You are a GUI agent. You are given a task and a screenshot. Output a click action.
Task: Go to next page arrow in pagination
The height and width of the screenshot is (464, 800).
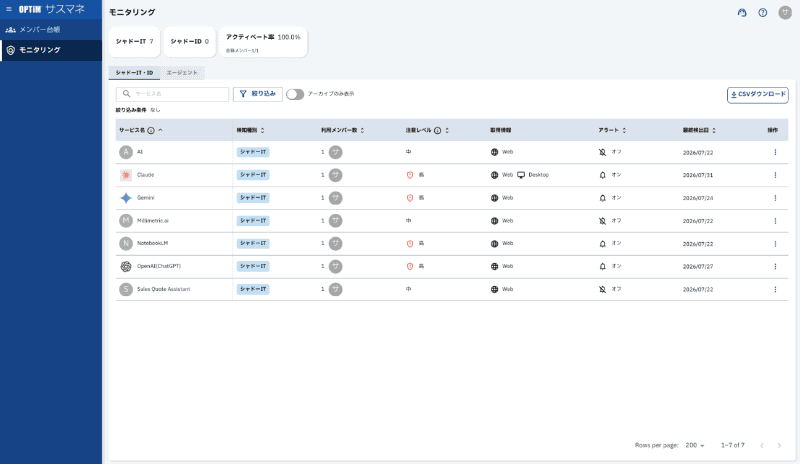tap(779, 446)
